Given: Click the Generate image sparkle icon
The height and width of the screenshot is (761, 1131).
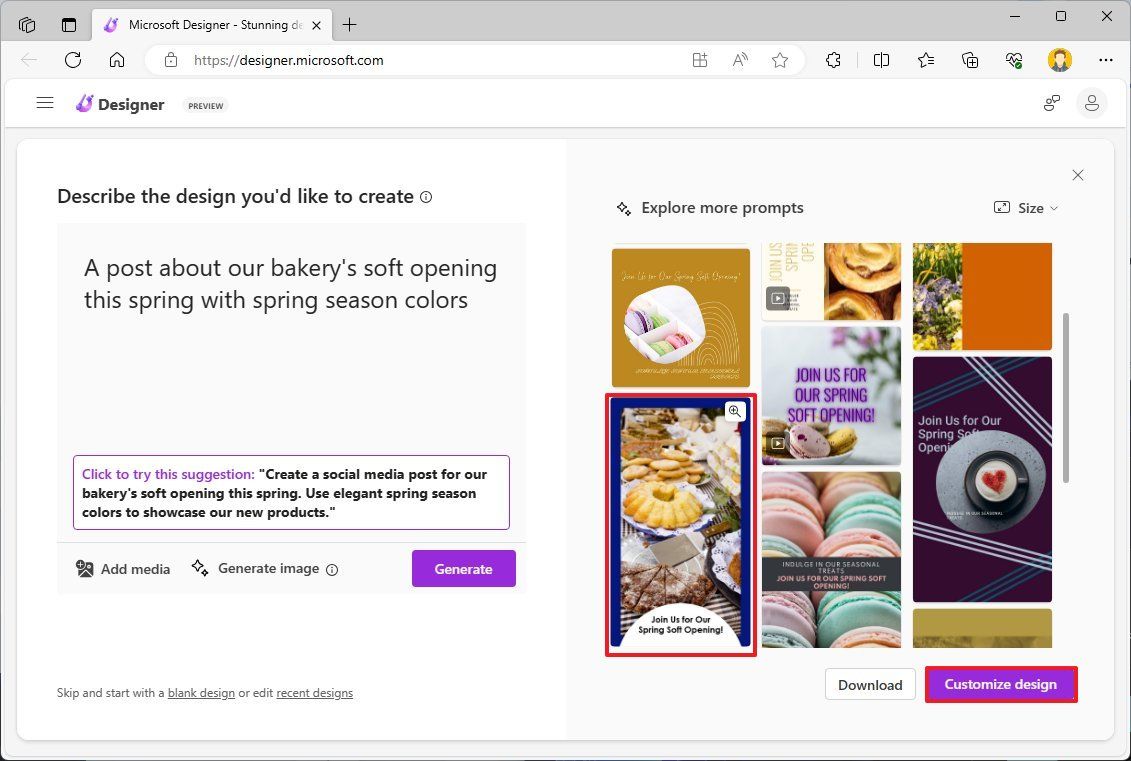Looking at the screenshot, I should click(200, 568).
